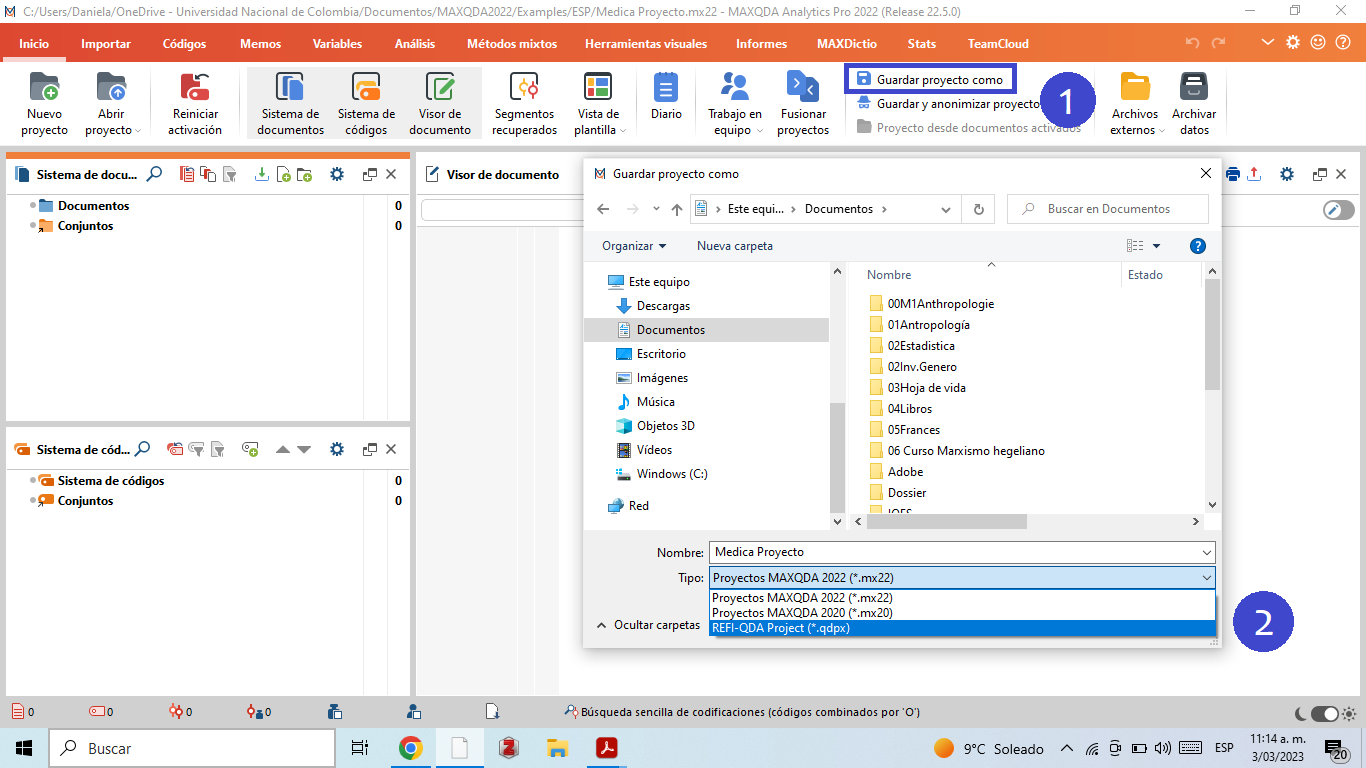Toggle the Sistema de documentos panel button
The height and width of the screenshot is (768, 1366).
pos(290,103)
